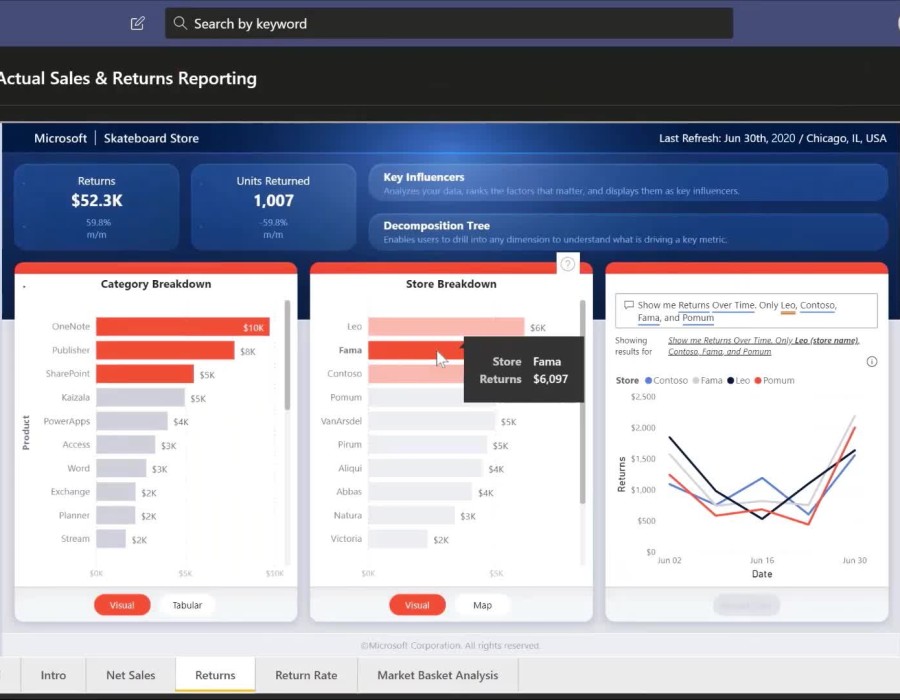Open the Return Rate tab
Viewport: 900px width, 700px height.
pyautogui.click(x=306, y=675)
